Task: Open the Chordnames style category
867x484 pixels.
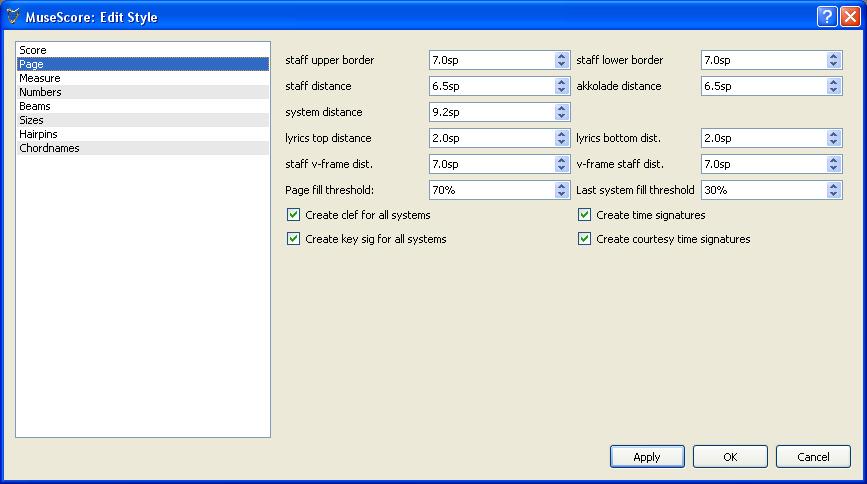Action: click(143, 148)
